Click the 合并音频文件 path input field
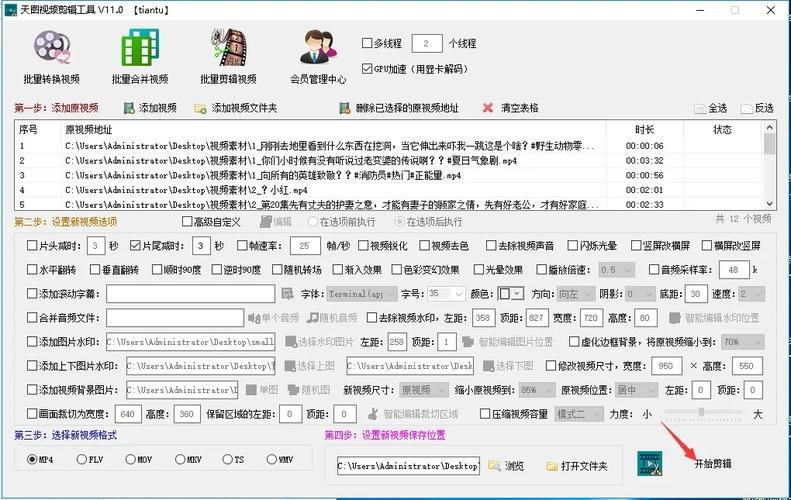This screenshot has height=500, width=791. click(x=175, y=318)
